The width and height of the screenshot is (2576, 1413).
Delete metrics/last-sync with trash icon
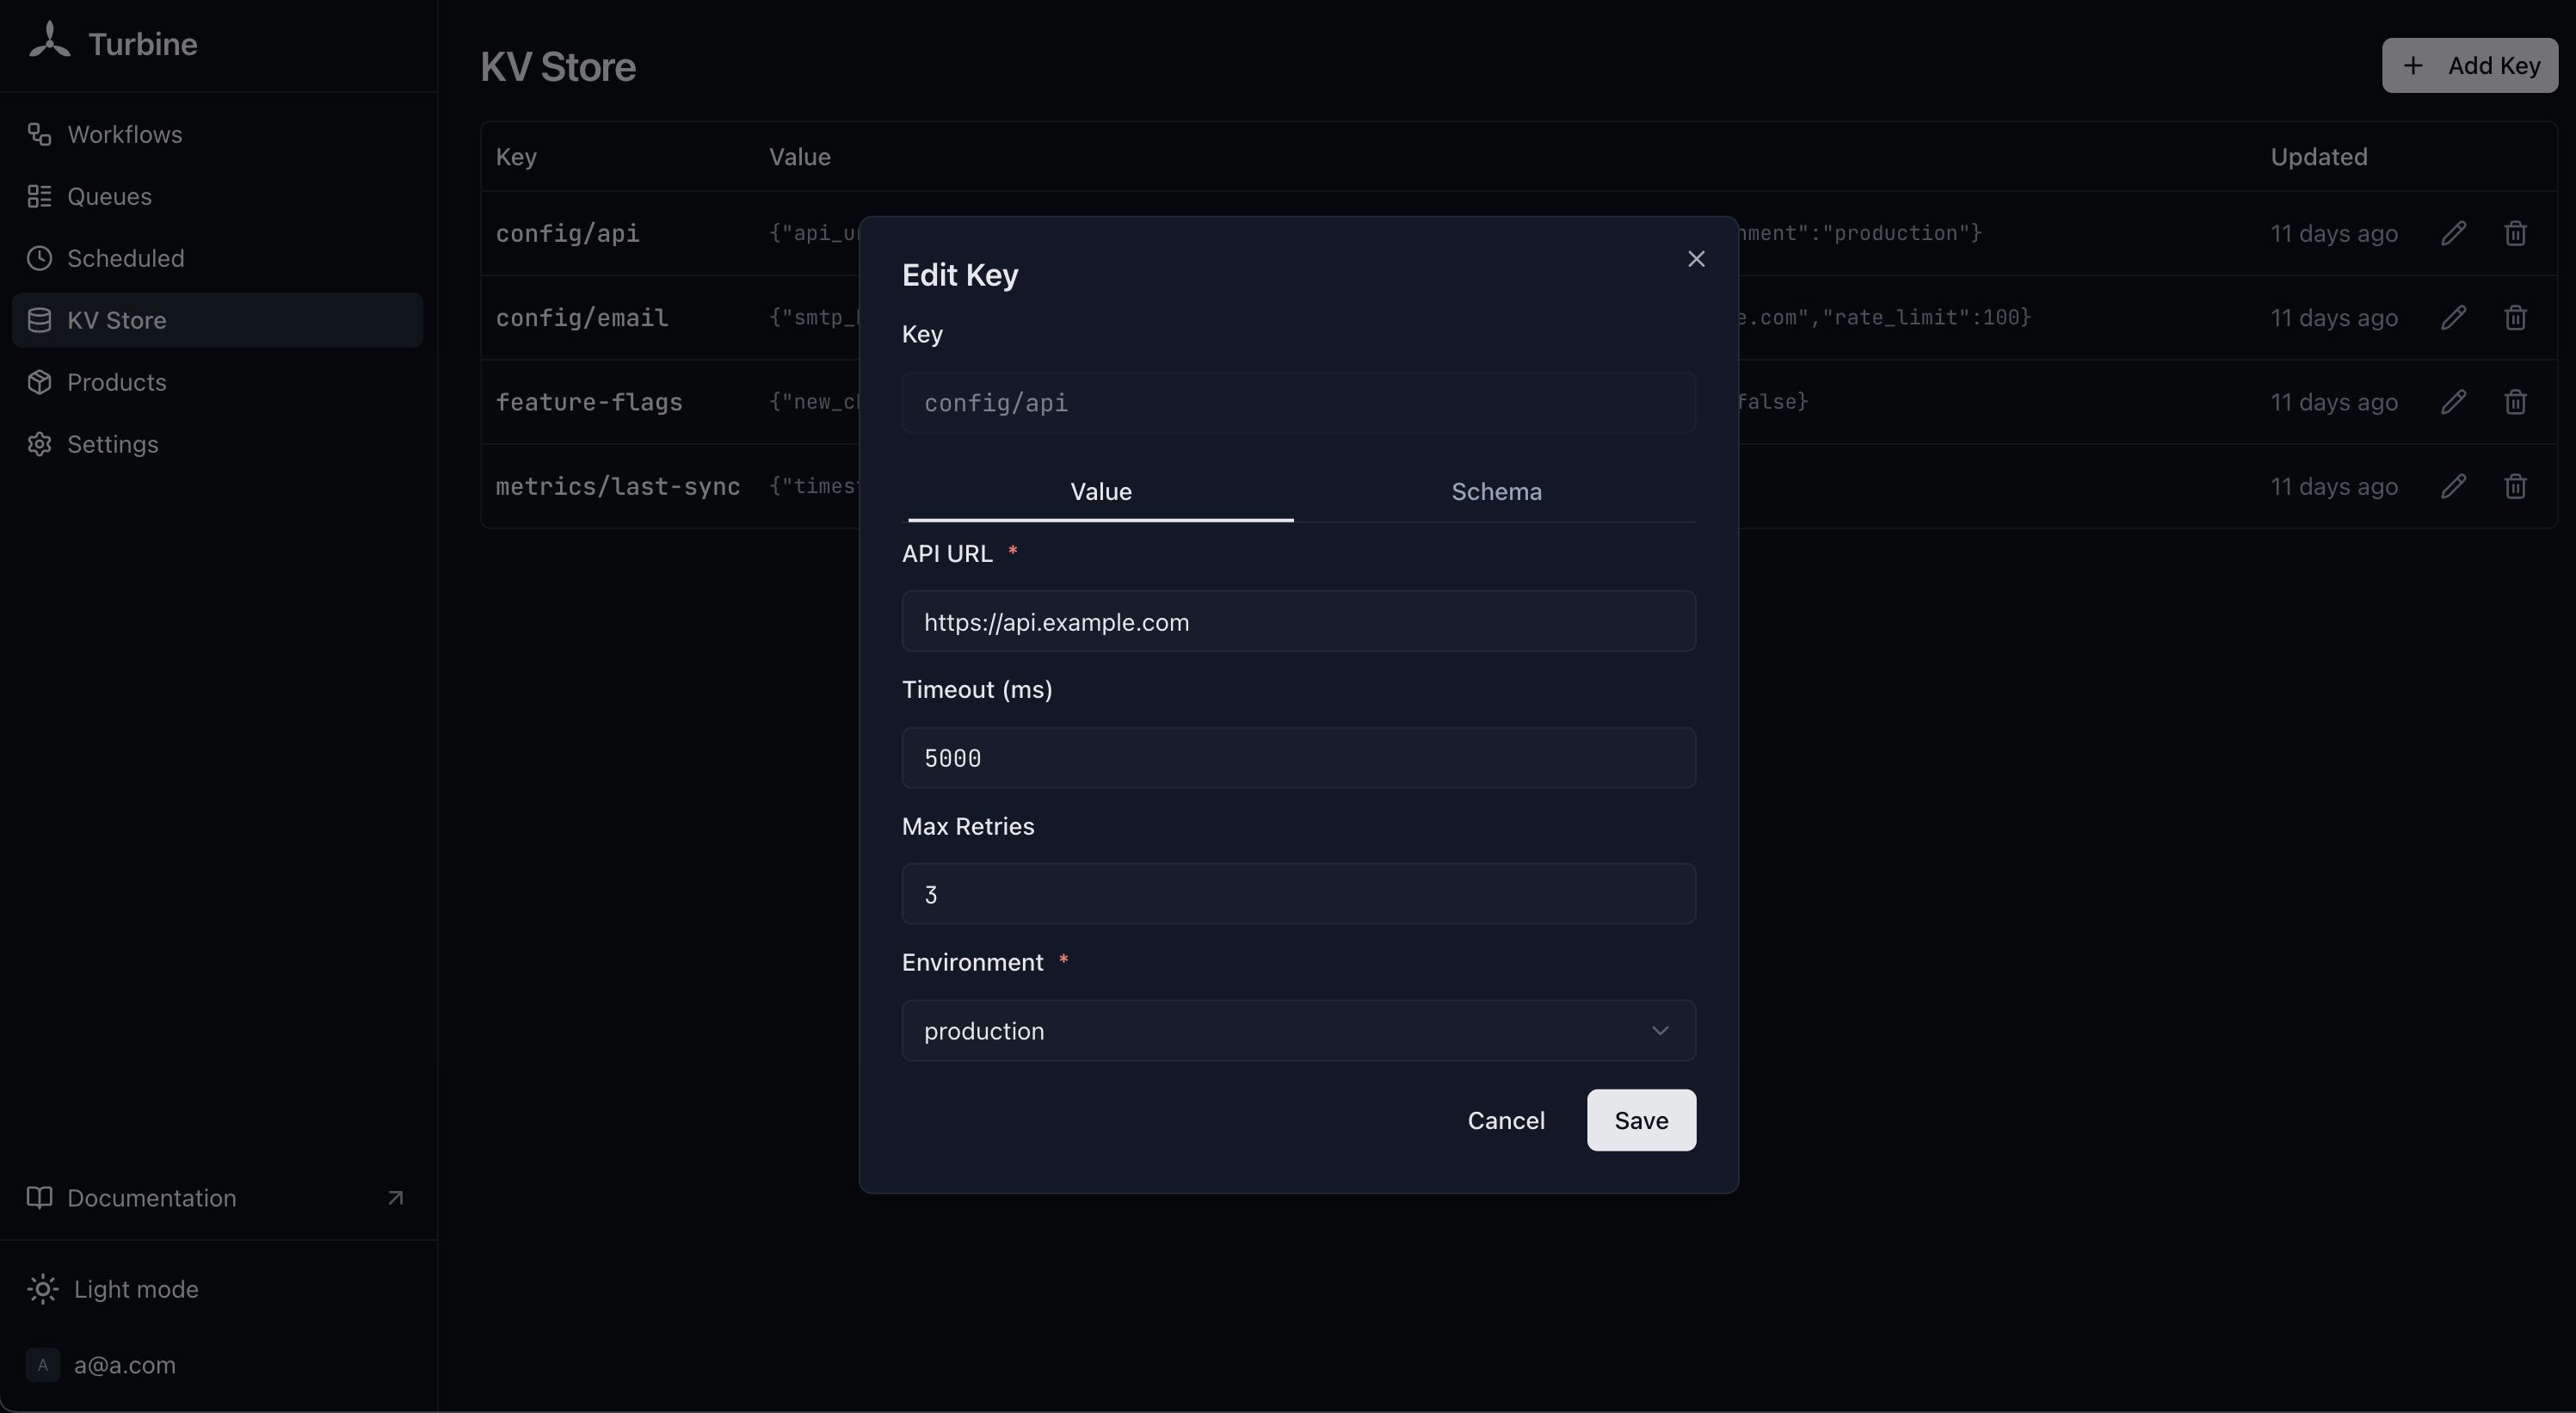2515,487
